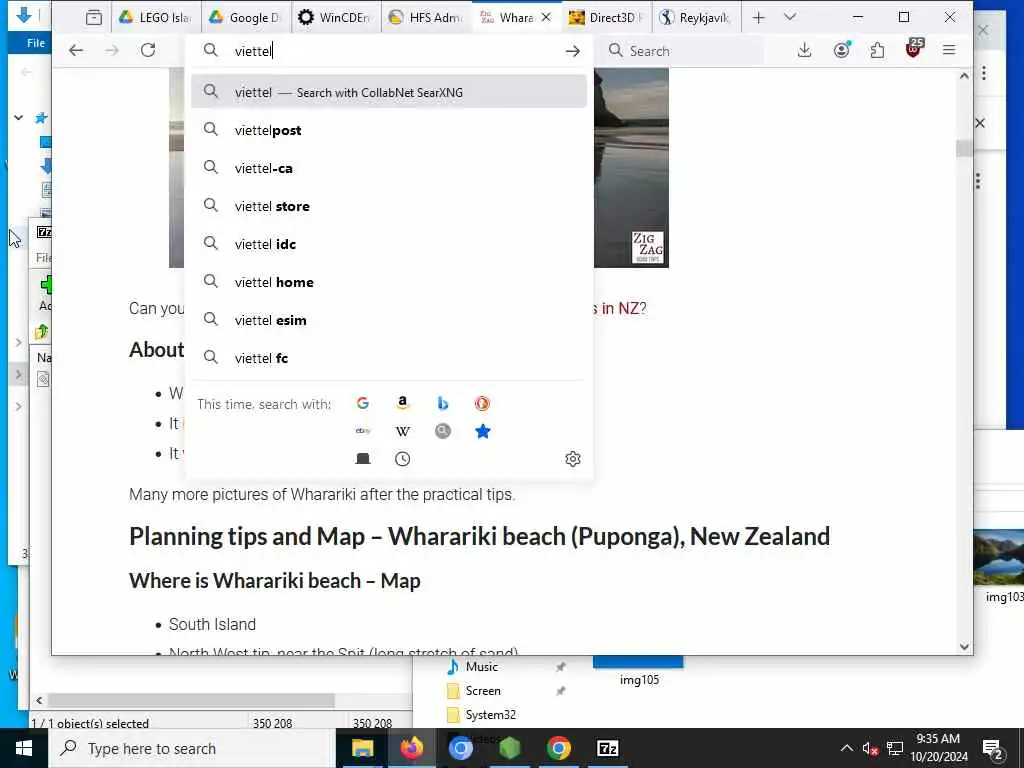
Task: Open the Firefox extensions puzzle icon
Action: (878, 50)
